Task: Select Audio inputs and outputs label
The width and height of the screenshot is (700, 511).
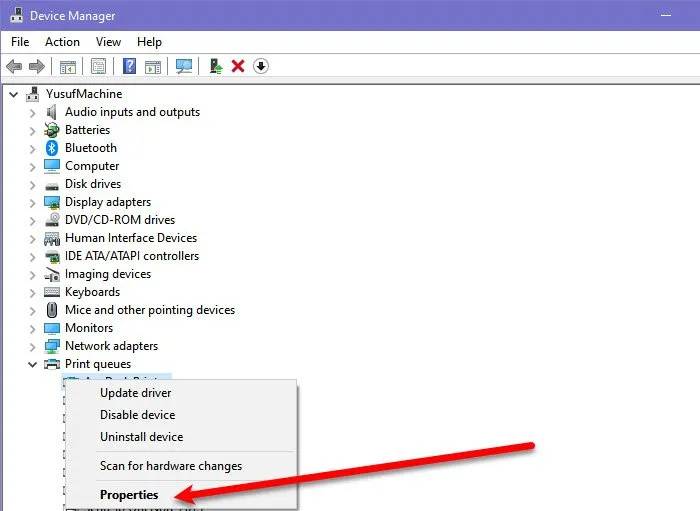Action: (133, 112)
